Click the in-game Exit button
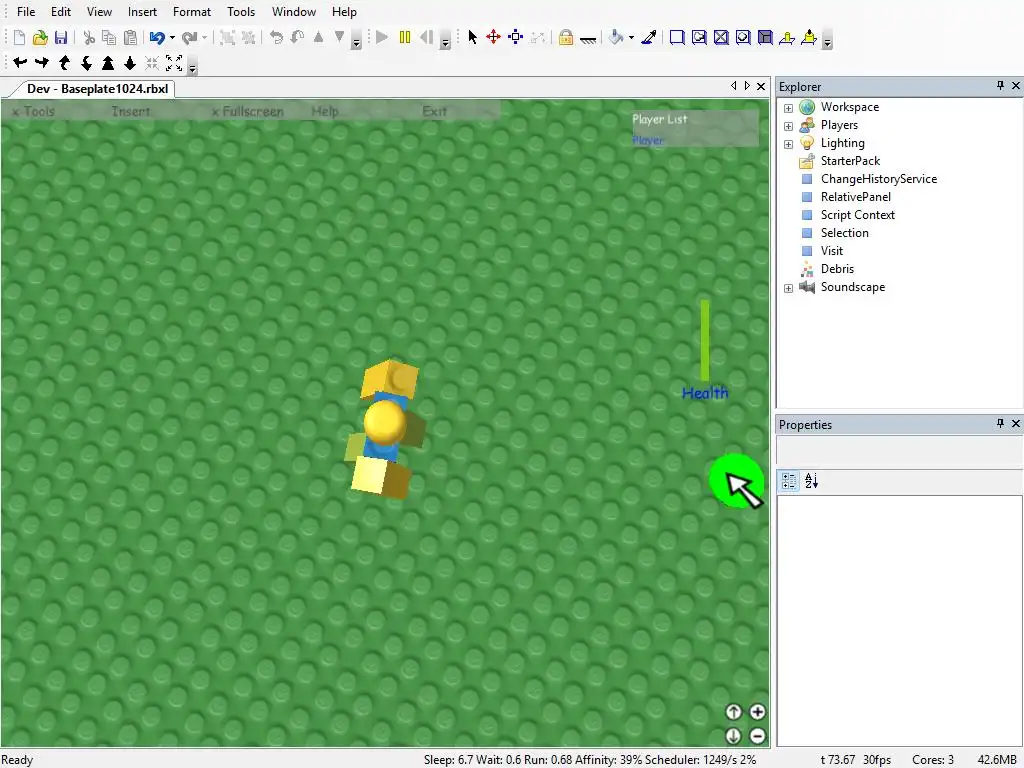Viewport: 1024px width, 768px height. click(x=434, y=112)
